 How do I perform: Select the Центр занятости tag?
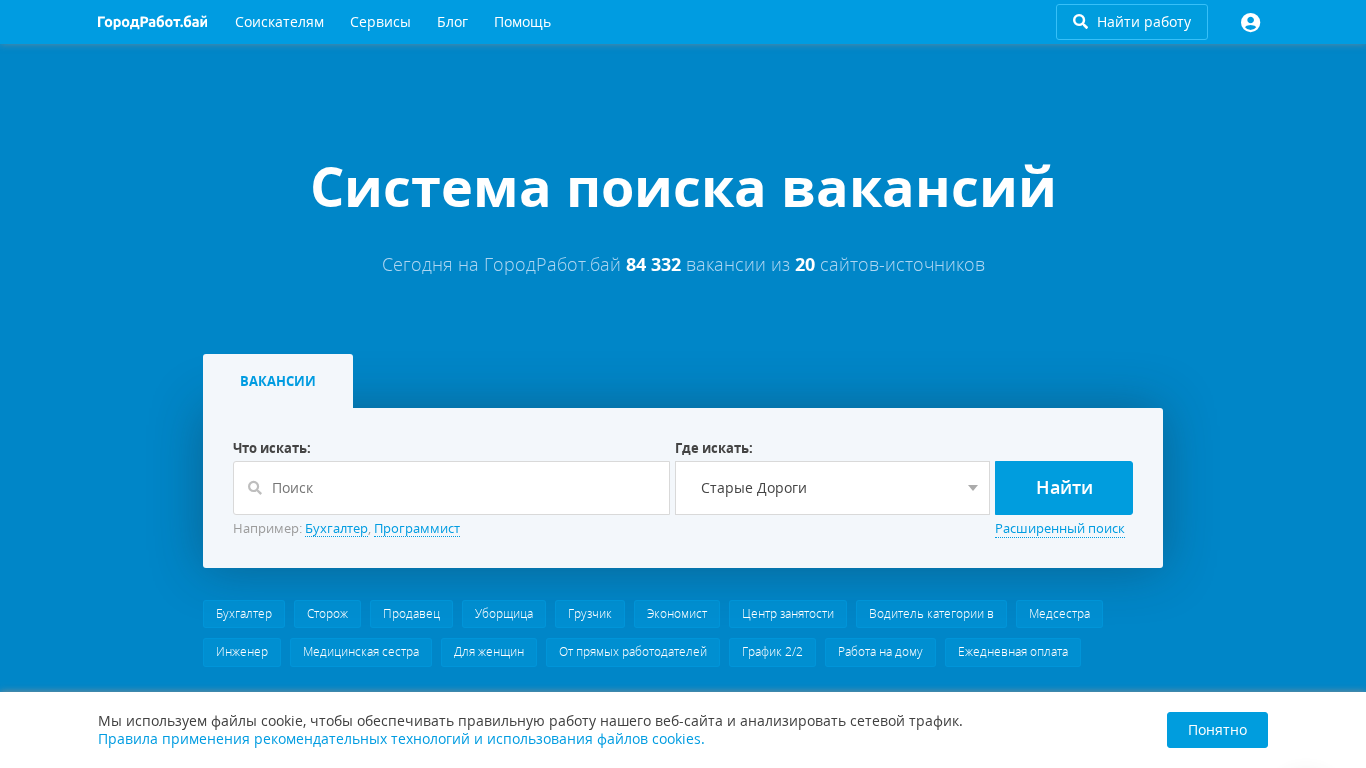(788, 614)
